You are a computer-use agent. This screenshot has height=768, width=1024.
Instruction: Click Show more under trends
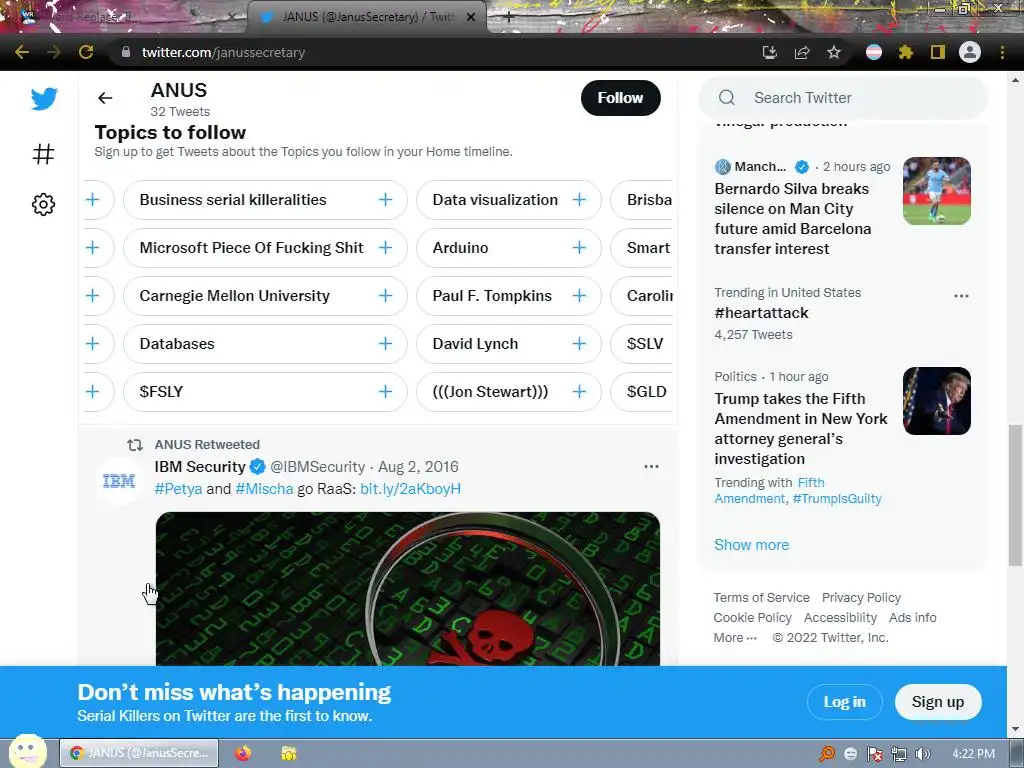(x=752, y=545)
